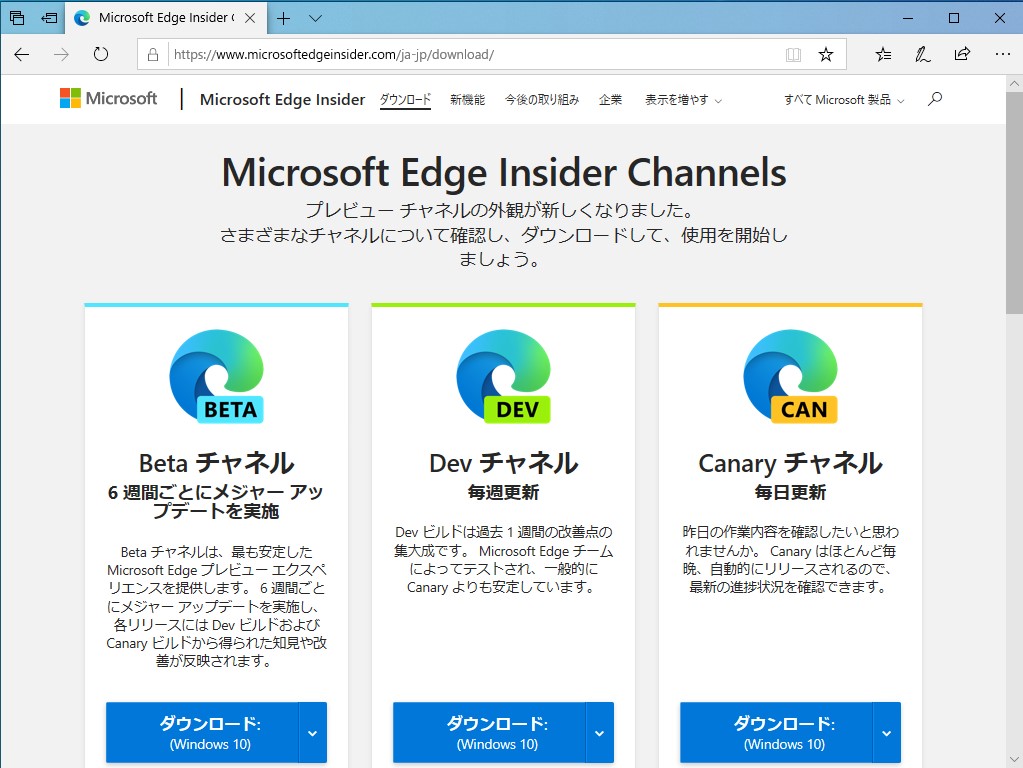Click the Share this page icon
1023x768 pixels.
click(962, 54)
